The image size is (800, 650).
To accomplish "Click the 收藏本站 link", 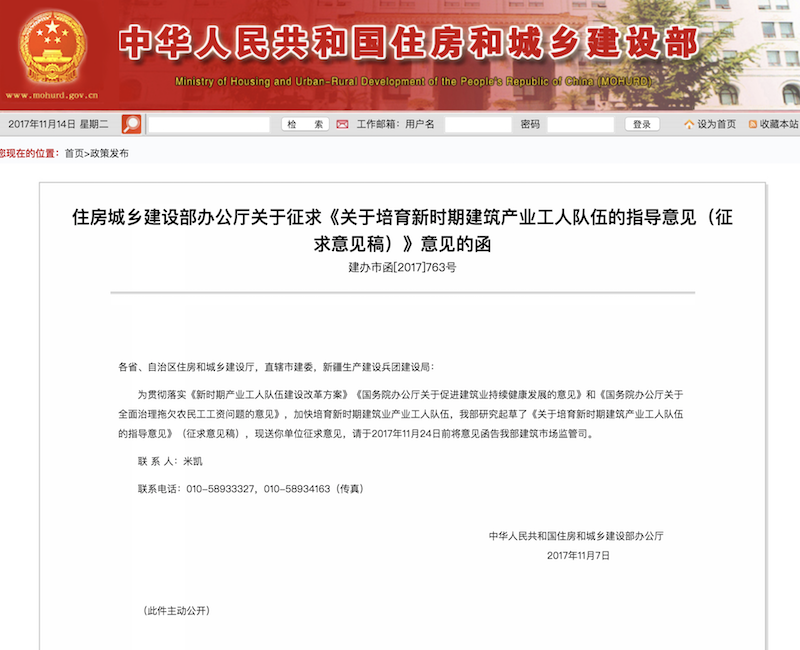I will 779,124.
